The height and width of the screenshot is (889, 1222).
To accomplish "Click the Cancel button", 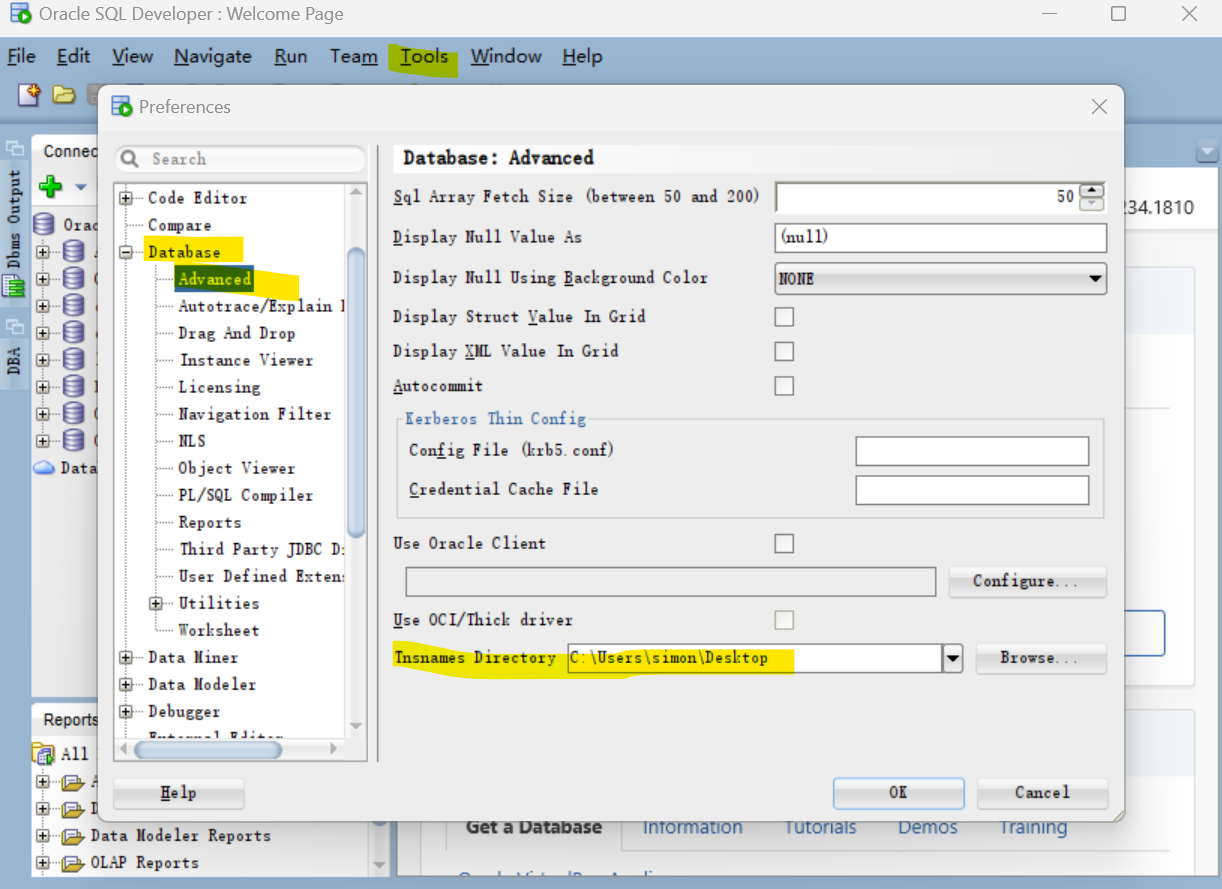I will tap(1042, 793).
